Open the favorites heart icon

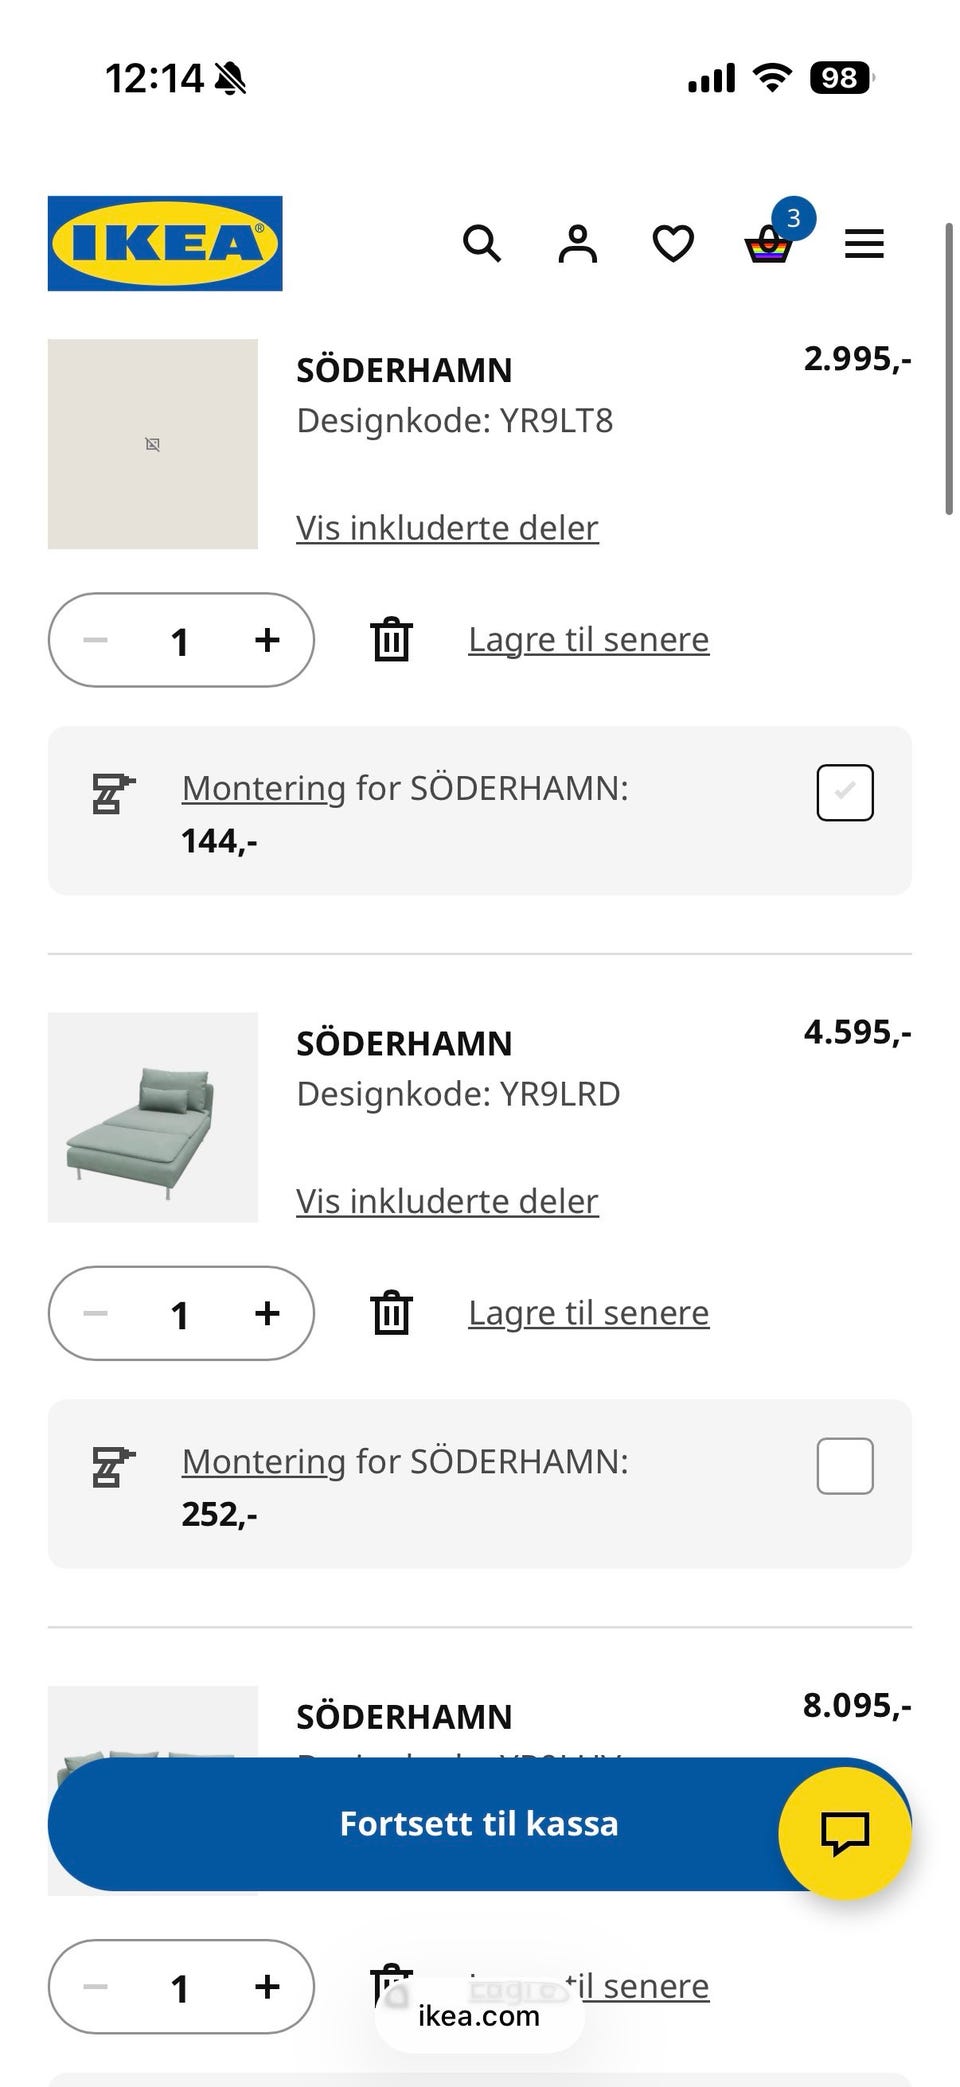click(x=673, y=243)
